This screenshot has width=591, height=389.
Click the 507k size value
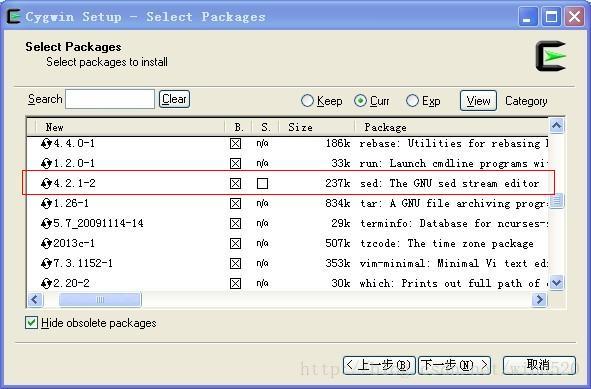[x=338, y=244]
